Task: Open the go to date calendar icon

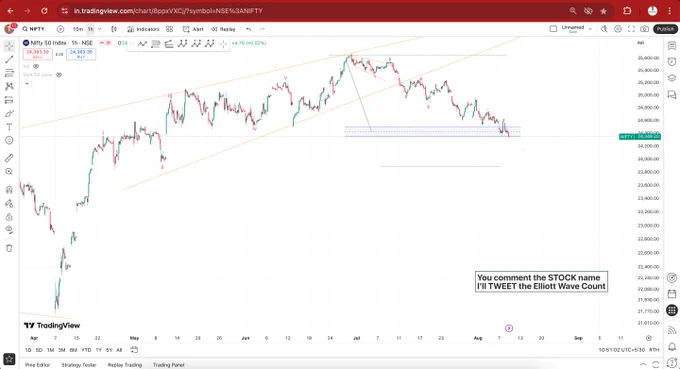Action: pos(134,349)
